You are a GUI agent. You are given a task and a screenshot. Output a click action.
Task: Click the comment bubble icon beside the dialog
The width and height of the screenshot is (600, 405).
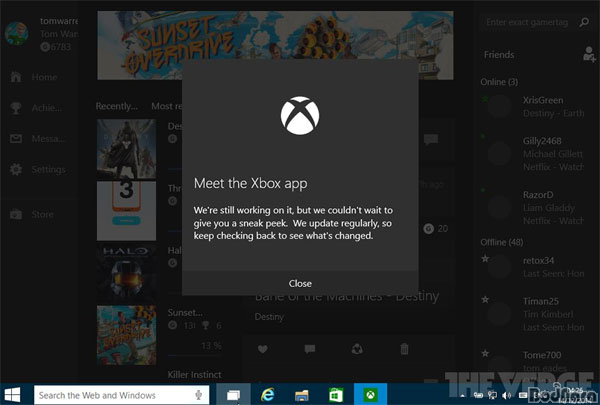(x=431, y=139)
